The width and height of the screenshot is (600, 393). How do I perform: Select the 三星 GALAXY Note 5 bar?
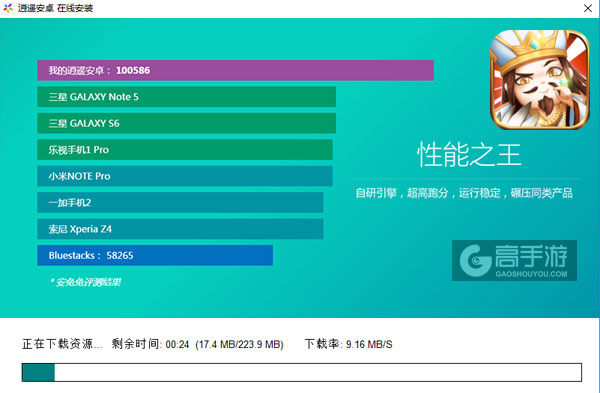[x=186, y=97]
